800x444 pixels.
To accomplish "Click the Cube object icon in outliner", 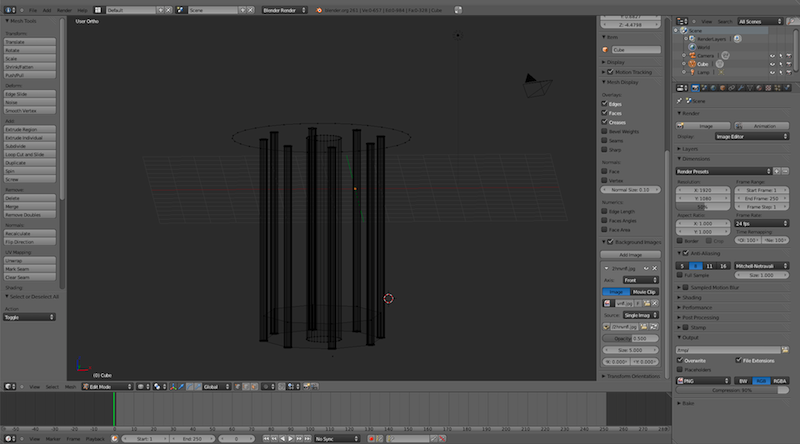I will point(692,64).
